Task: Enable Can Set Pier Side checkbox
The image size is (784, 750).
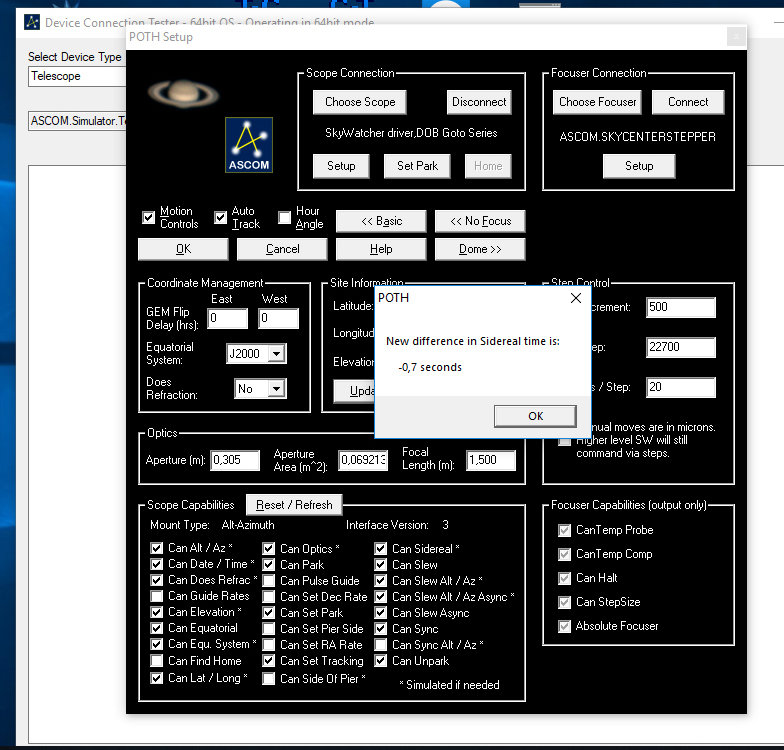Action: (x=268, y=628)
